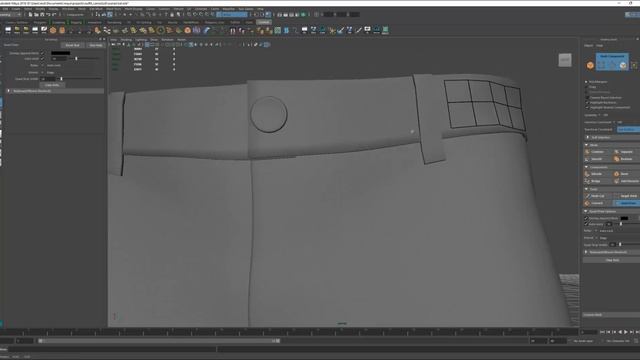The height and width of the screenshot is (360, 640).
Task: Open the Transform Constraint dropdown
Action: 628,129
